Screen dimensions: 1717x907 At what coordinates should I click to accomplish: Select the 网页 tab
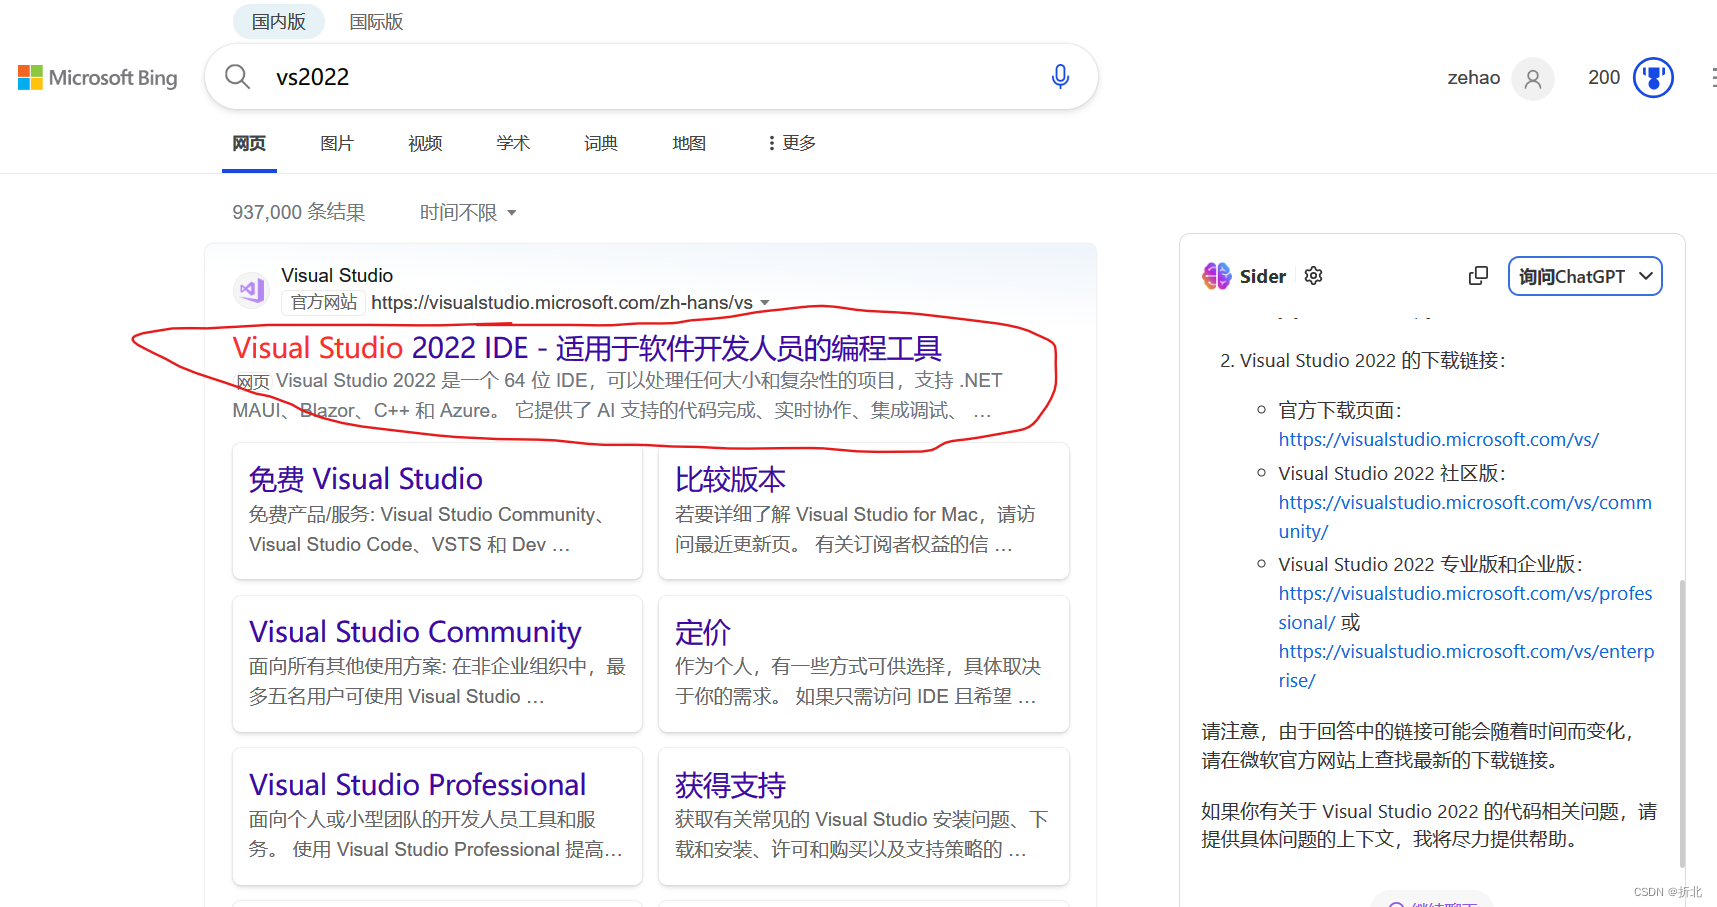pyautogui.click(x=249, y=143)
